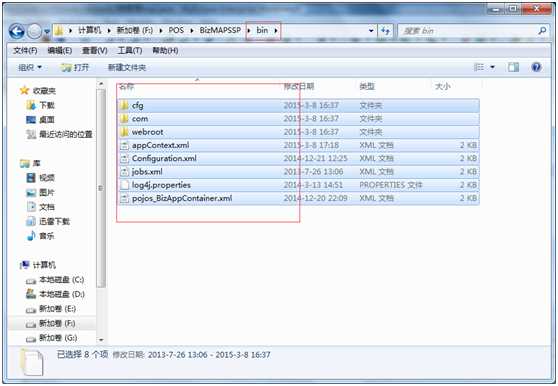Click the search magnifier icon
This screenshot has height=386, width=558.
[542, 31]
